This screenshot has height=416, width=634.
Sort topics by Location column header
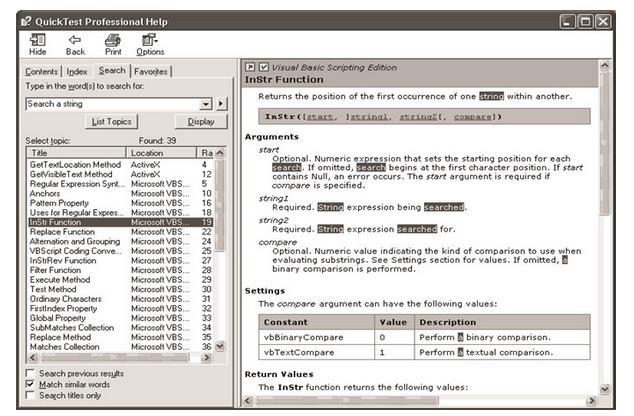tap(161, 153)
